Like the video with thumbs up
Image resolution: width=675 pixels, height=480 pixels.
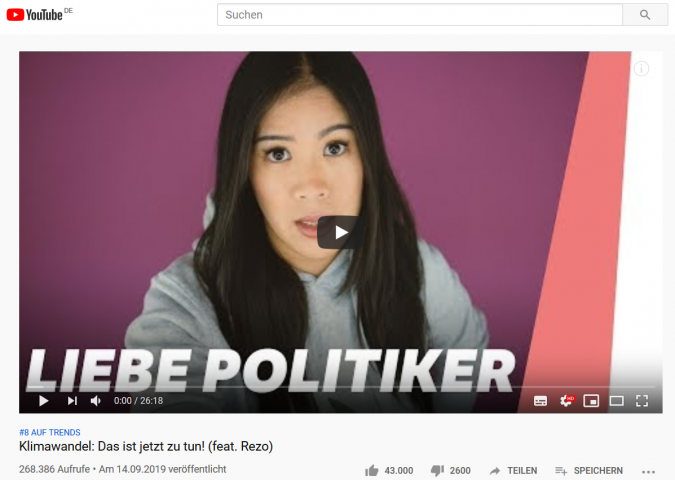tap(372, 471)
